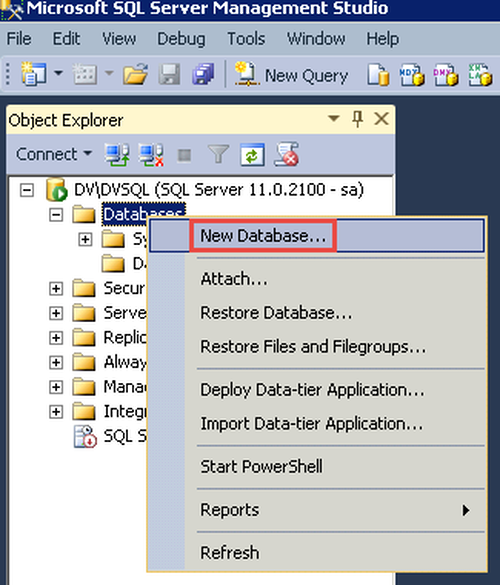Viewport: 500px width, 585px height.
Task: Collapse the Databases folder node
Action: click(x=56, y=215)
